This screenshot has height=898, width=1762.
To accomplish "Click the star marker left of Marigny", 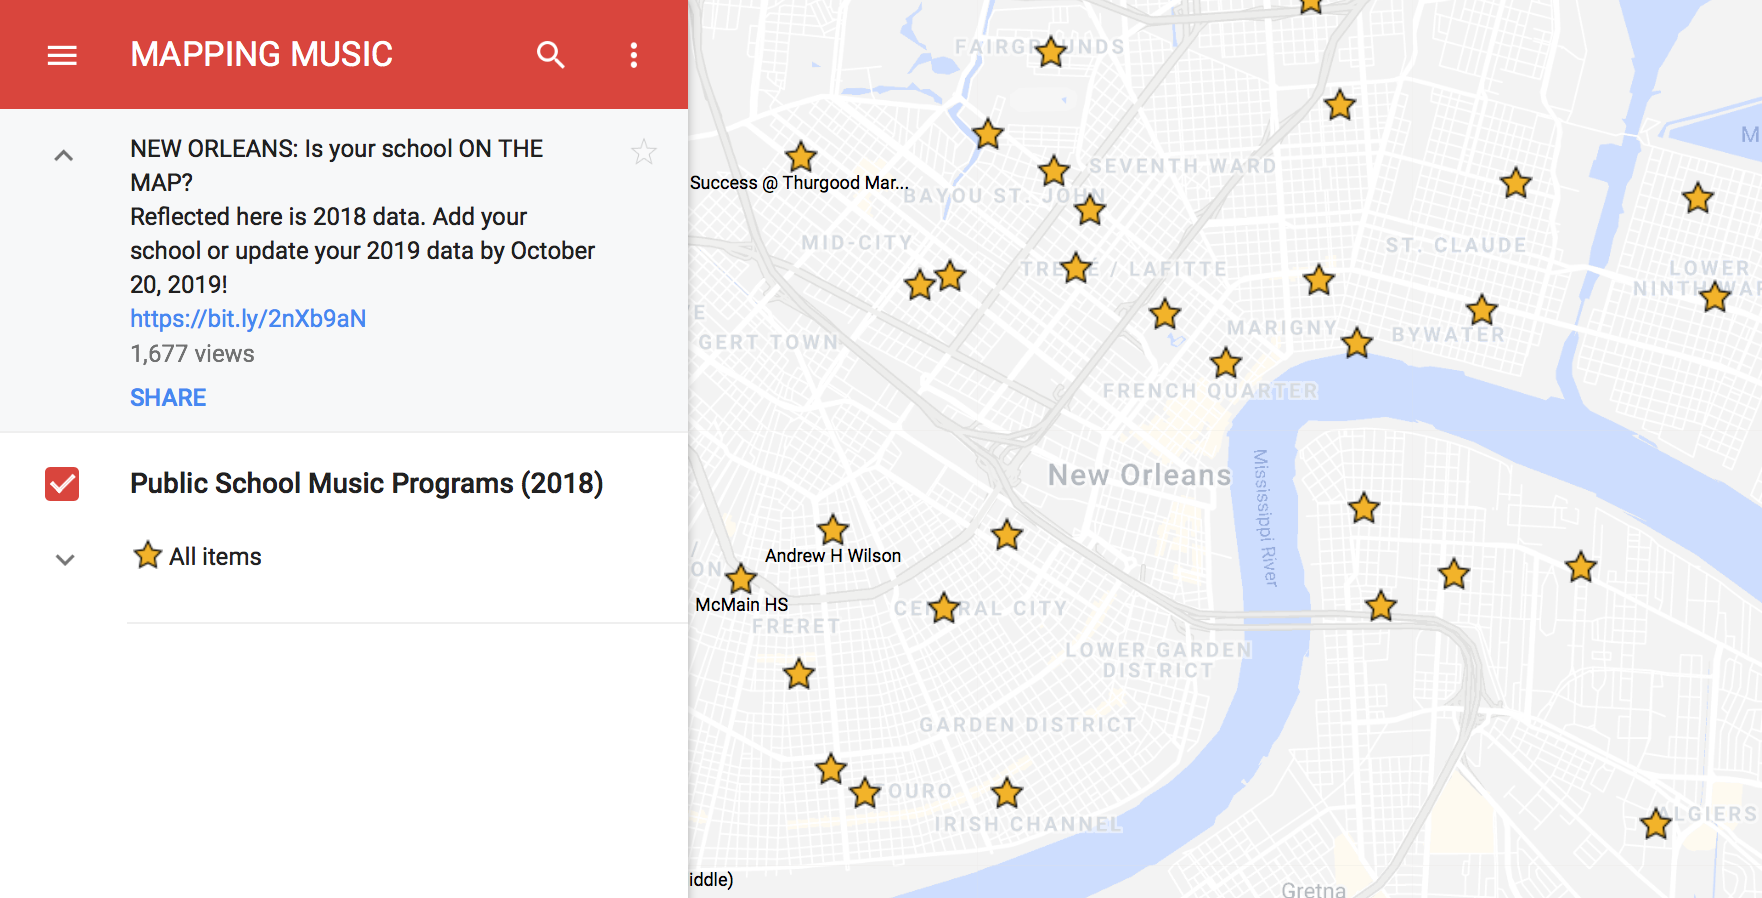I will click(x=1165, y=314).
